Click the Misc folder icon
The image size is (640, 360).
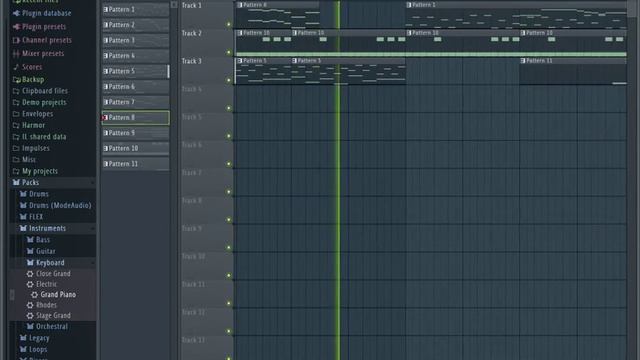pyautogui.click(x=16, y=160)
